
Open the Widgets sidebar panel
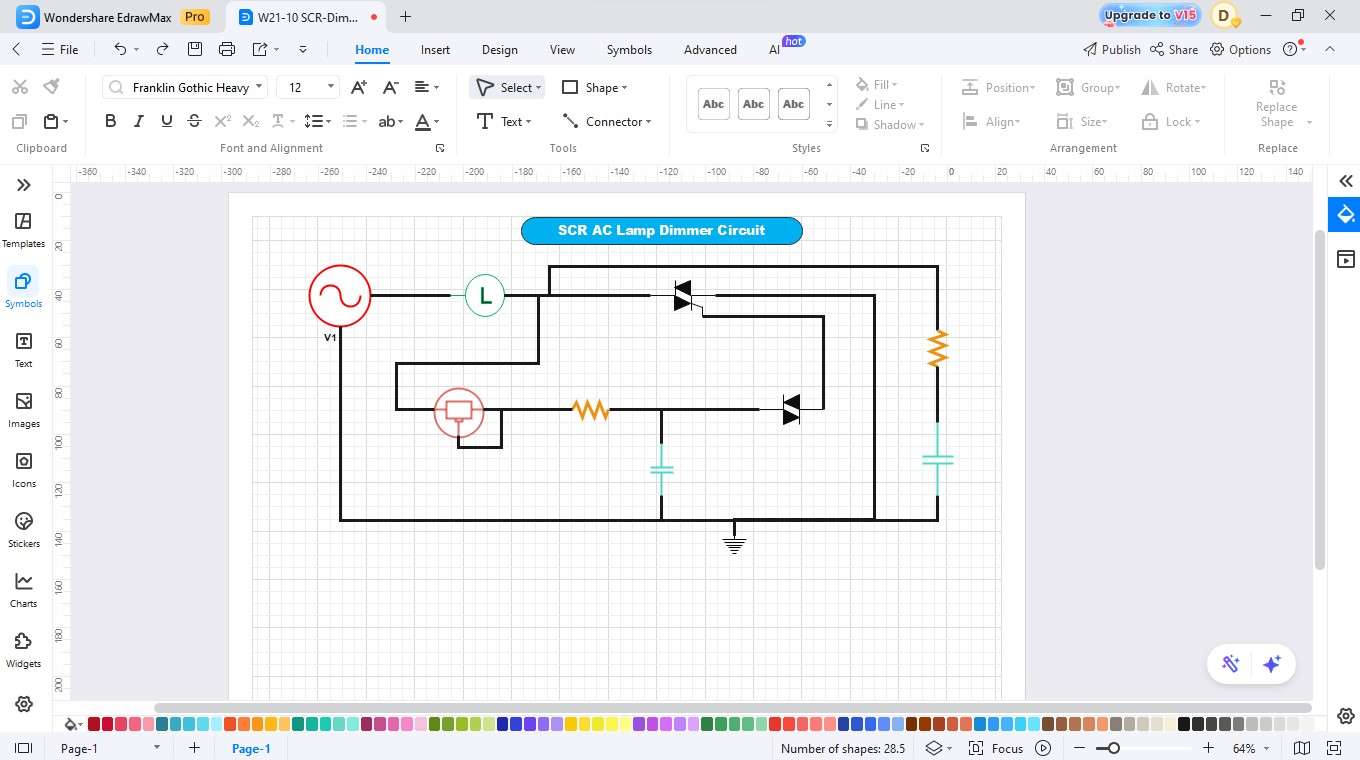pos(23,649)
